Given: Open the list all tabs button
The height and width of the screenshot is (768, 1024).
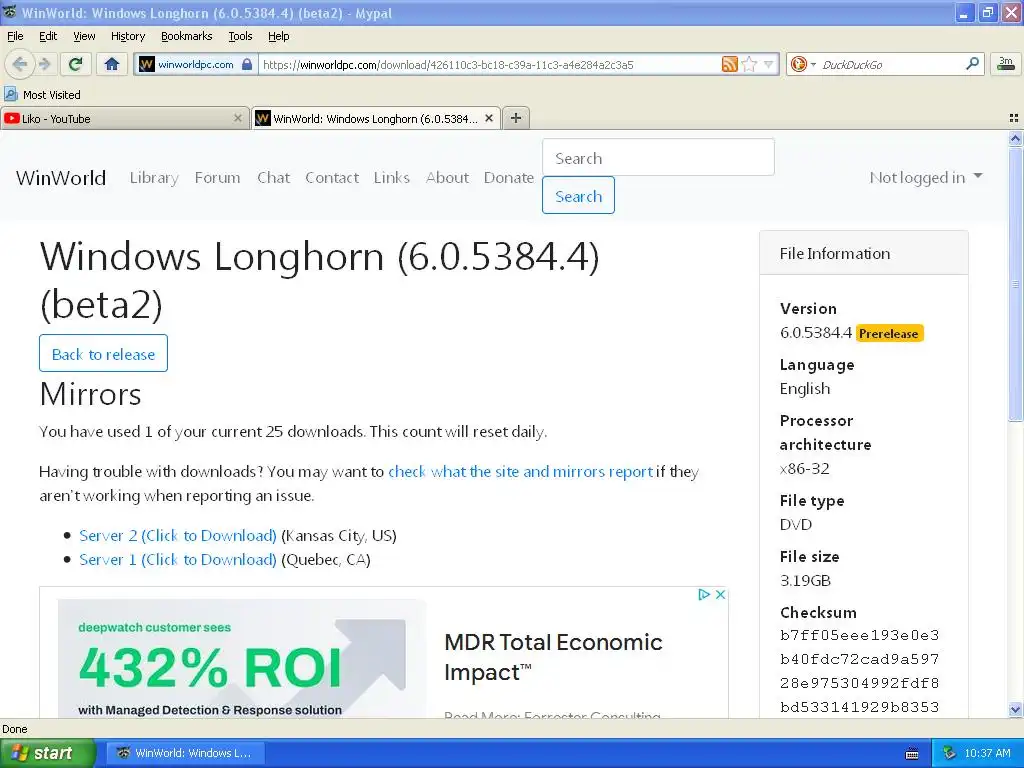Looking at the screenshot, I should click(x=1014, y=118).
